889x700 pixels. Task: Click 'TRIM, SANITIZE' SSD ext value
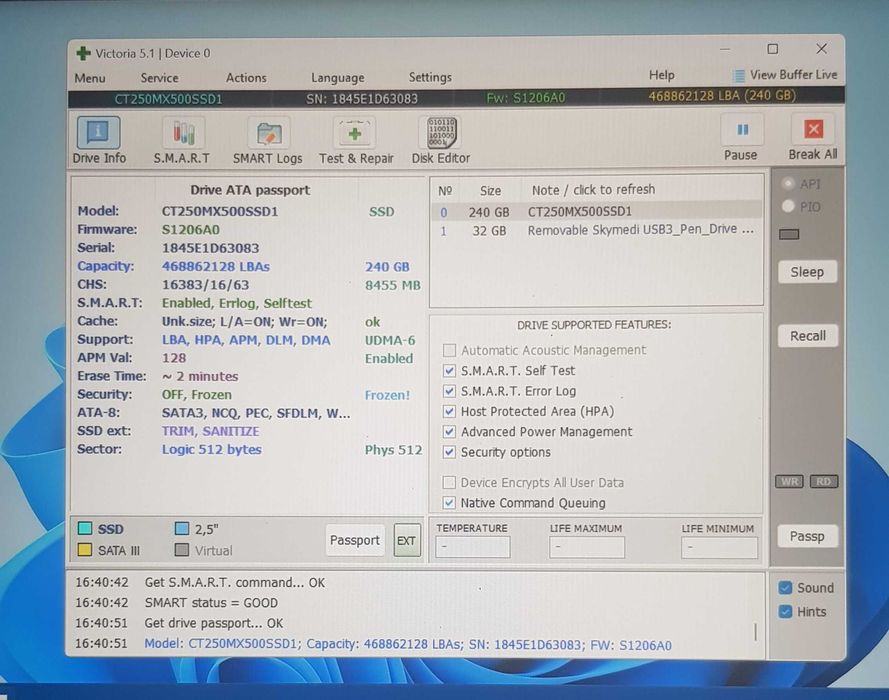coord(210,431)
